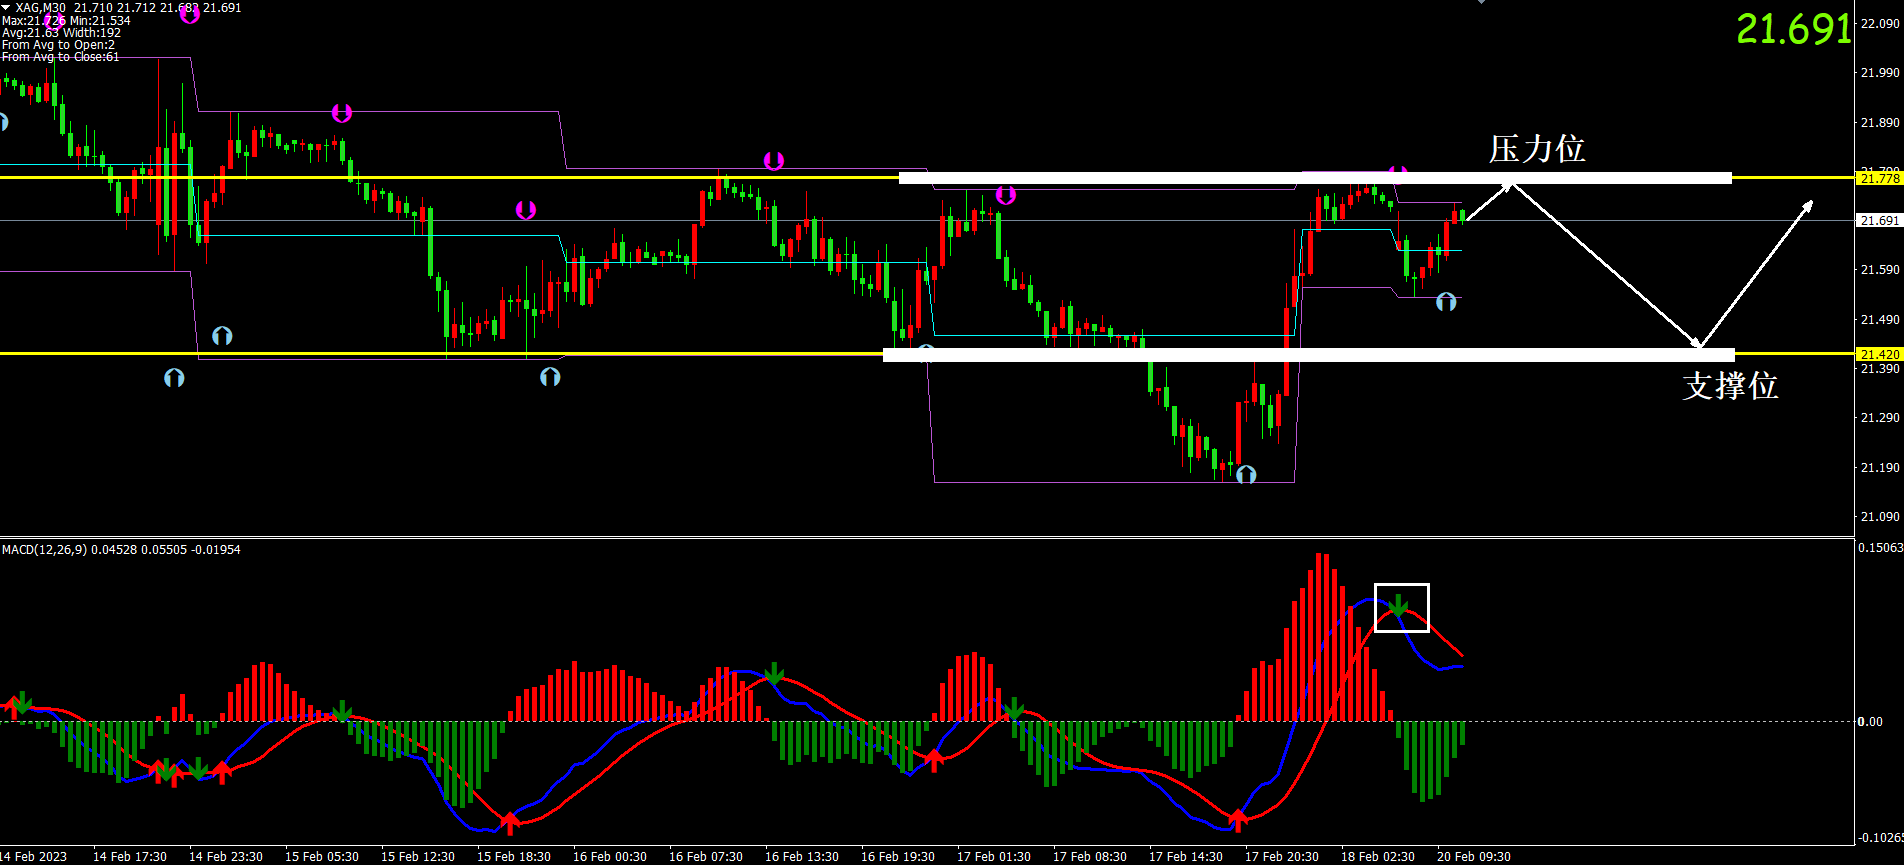Click the magenta down-arrow marker near 21.710 level
1904x865 pixels.
click(526, 210)
